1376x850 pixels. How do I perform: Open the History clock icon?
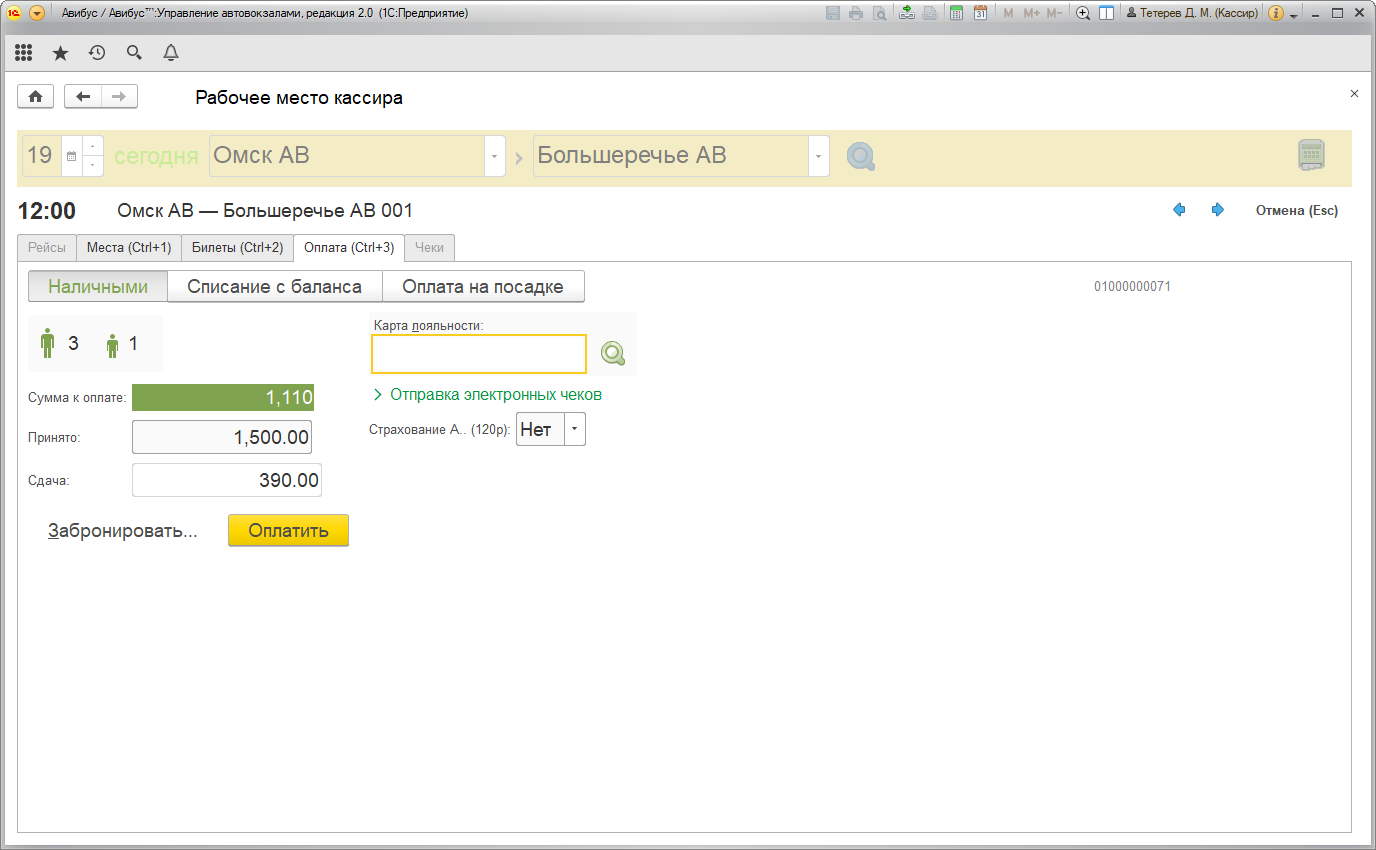click(97, 53)
